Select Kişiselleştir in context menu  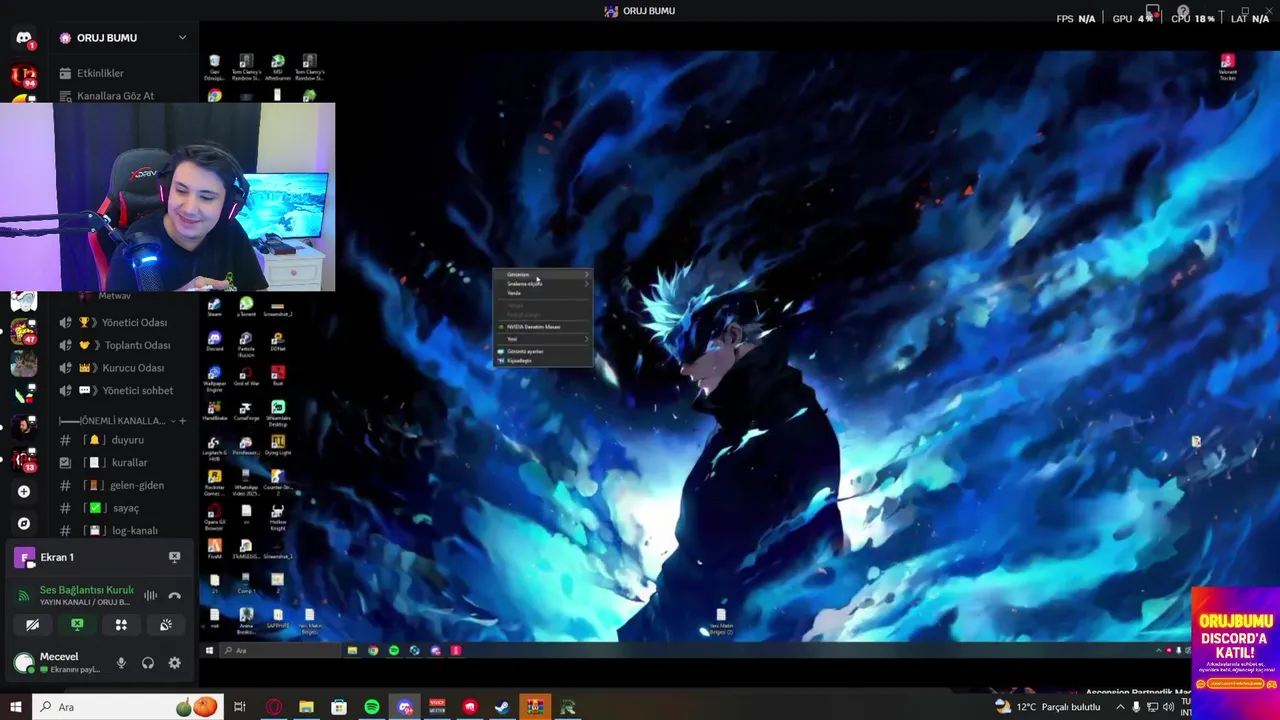tap(543, 361)
